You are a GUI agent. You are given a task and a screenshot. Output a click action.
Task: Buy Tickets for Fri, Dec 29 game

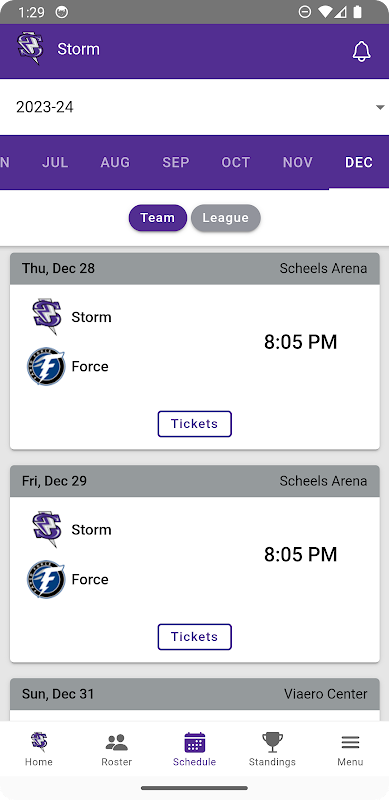(x=194, y=637)
